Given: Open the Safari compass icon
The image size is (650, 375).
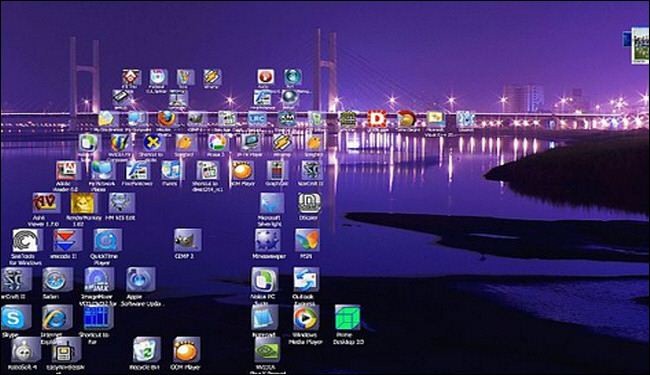Looking at the screenshot, I should tap(57, 280).
